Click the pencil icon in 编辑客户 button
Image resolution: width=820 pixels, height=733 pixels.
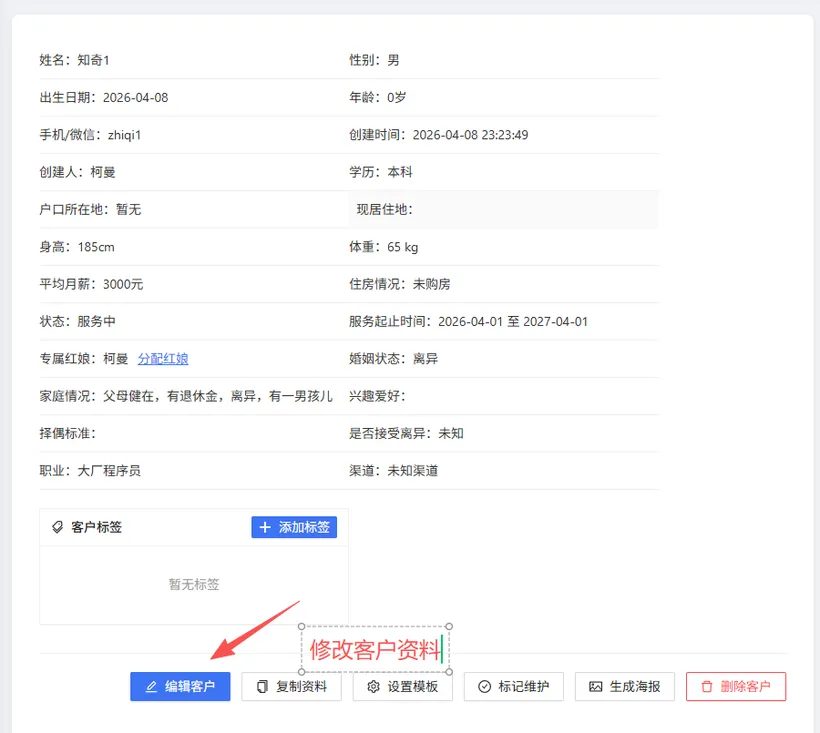[x=152, y=687]
